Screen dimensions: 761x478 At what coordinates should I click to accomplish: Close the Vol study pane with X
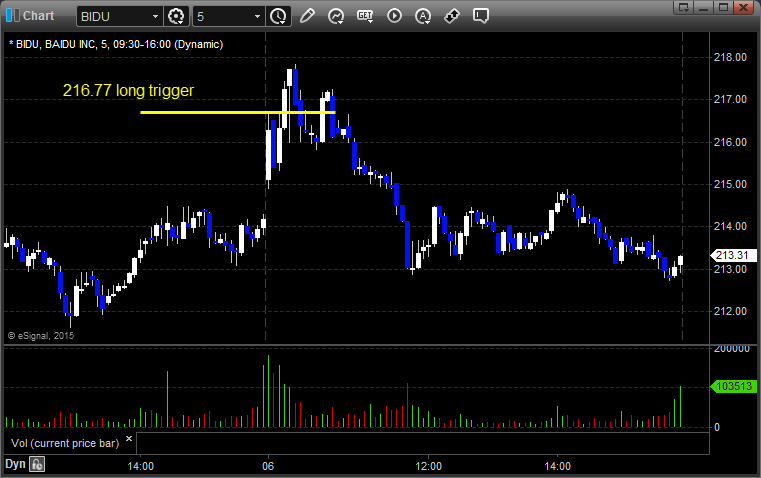coord(129,439)
